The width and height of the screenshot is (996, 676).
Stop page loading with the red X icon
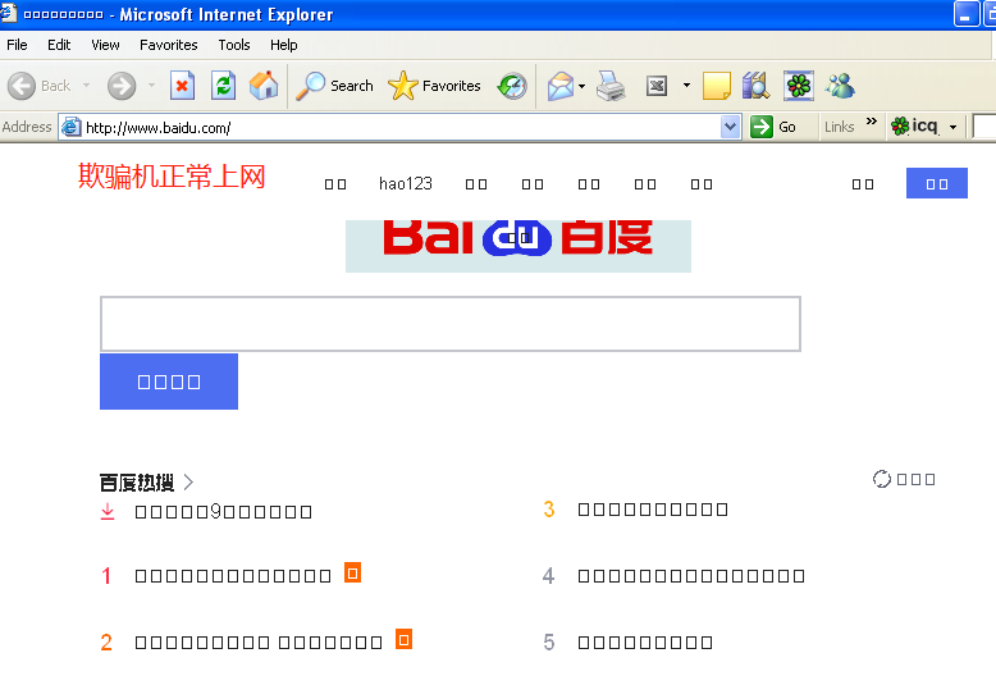pyautogui.click(x=182, y=86)
